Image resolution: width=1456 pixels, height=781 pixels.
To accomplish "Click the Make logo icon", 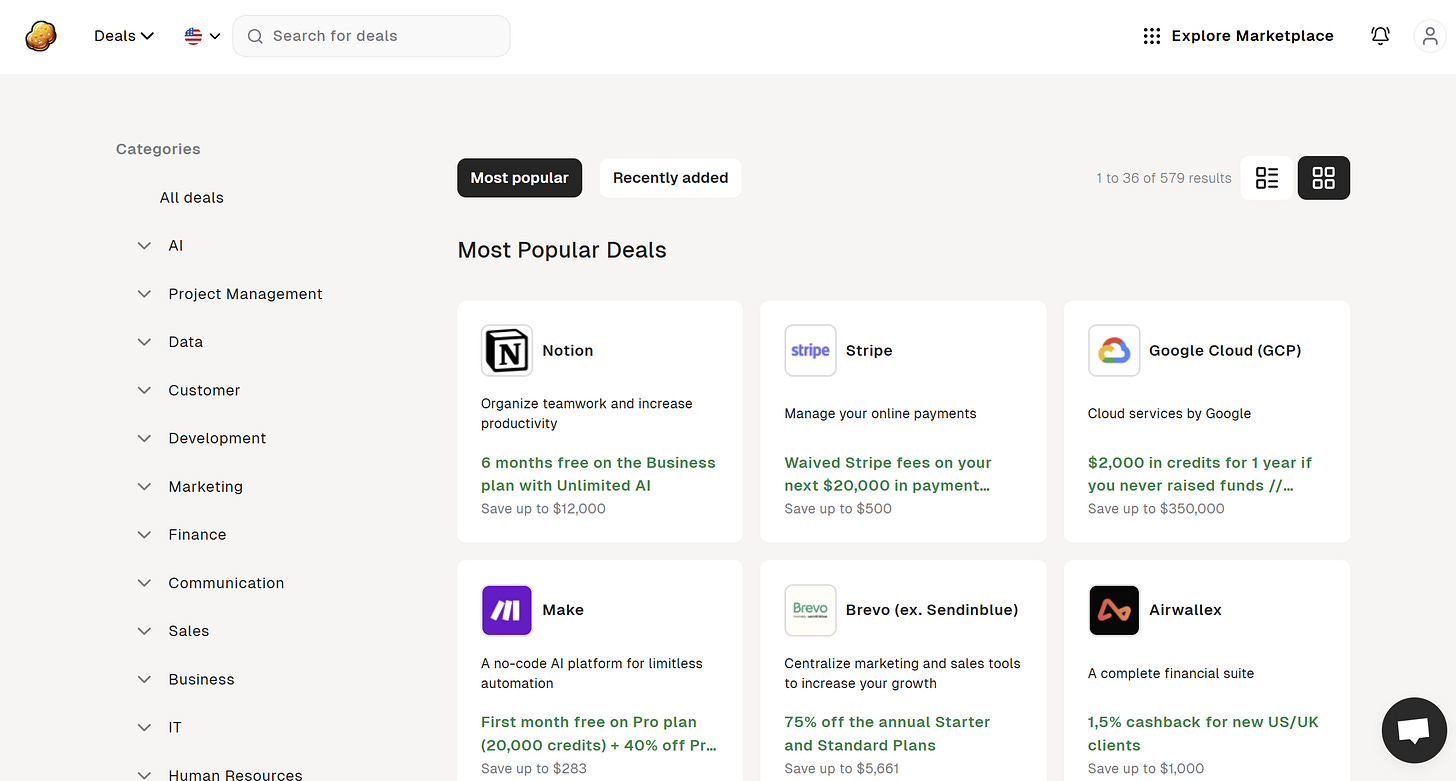I will point(507,610).
